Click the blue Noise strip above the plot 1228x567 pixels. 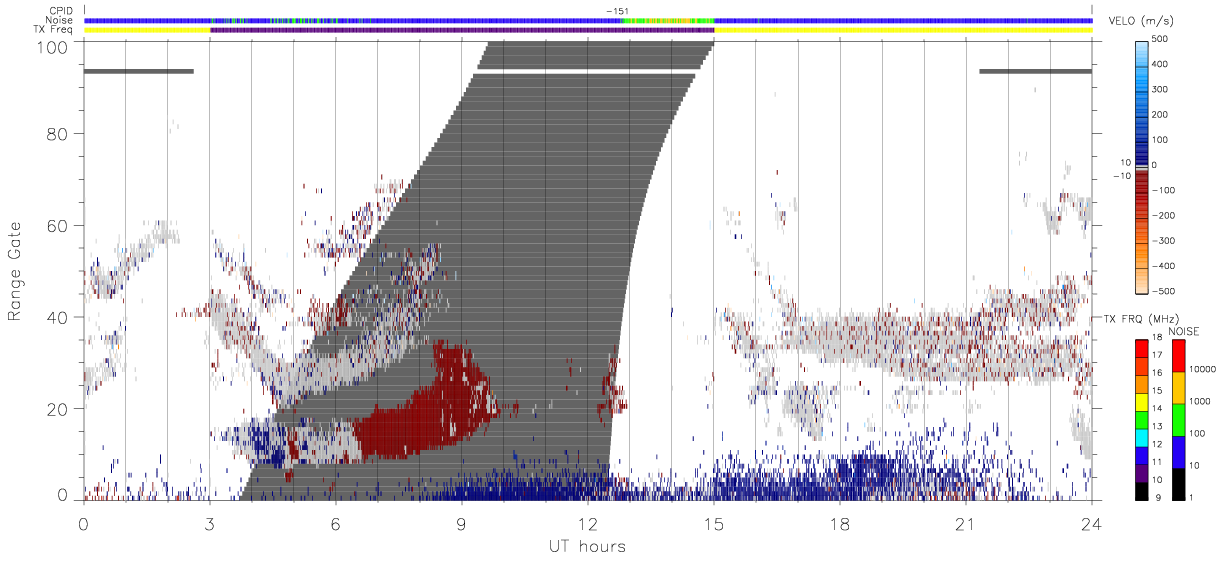[x=588, y=20]
